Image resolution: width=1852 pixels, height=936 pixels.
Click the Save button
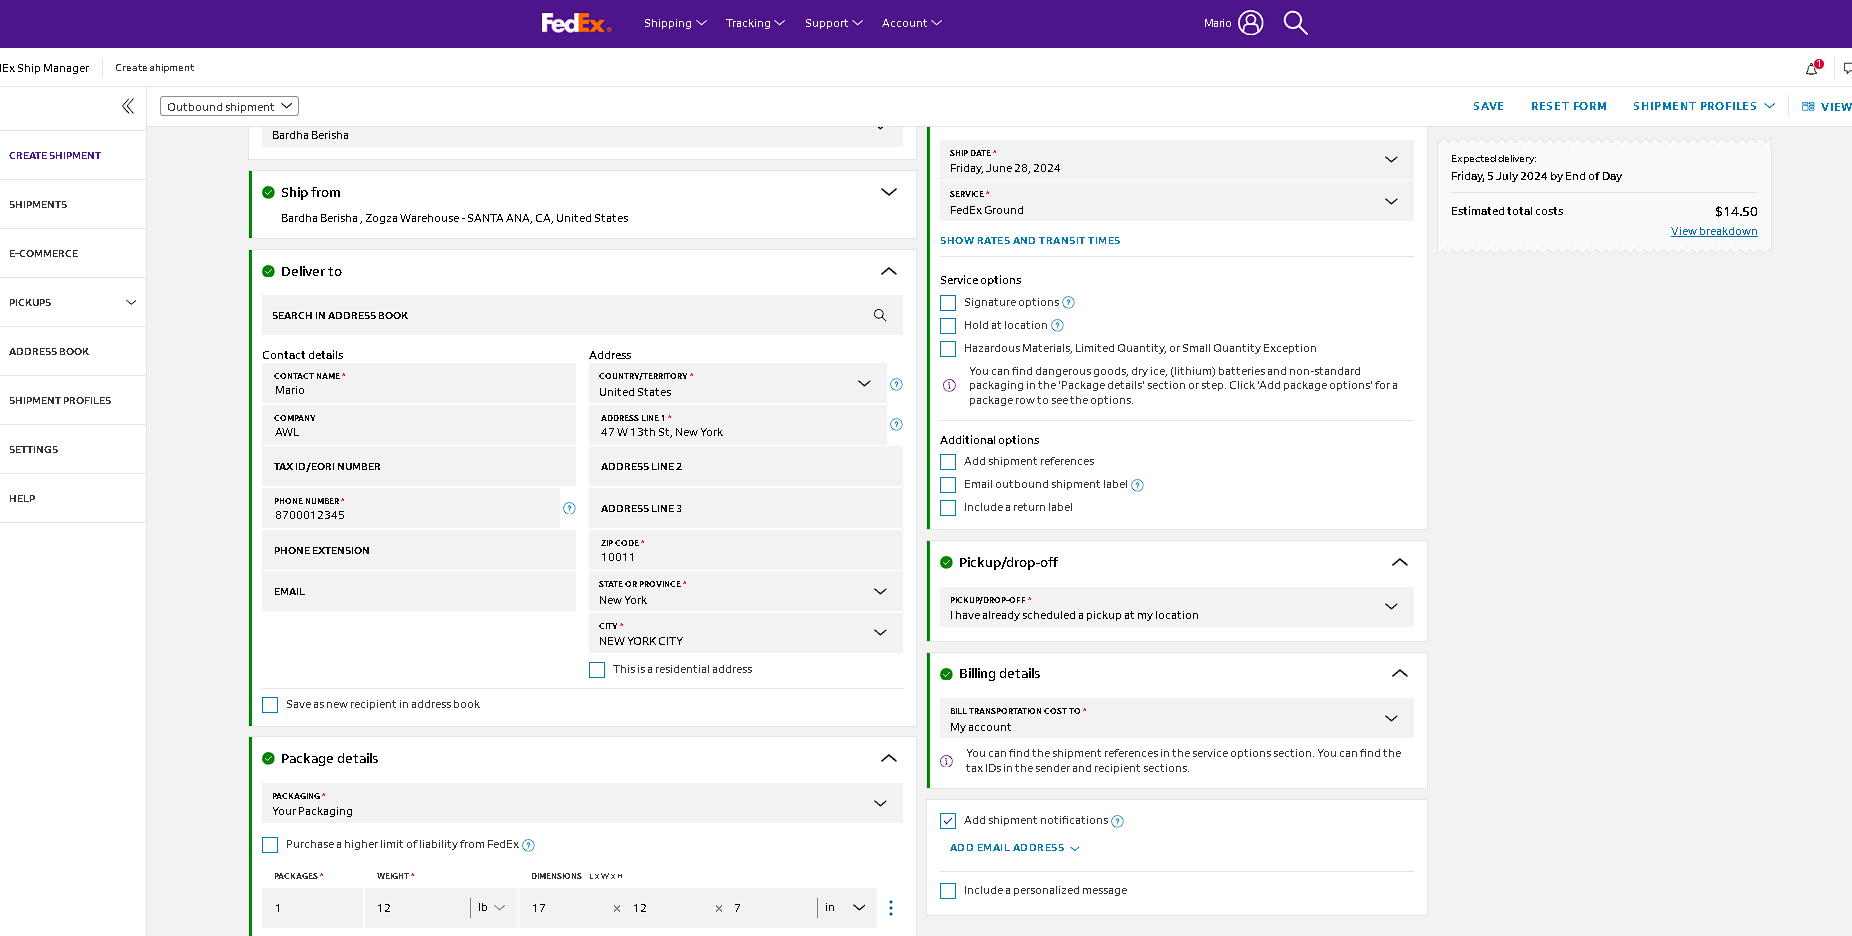tap(1488, 106)
